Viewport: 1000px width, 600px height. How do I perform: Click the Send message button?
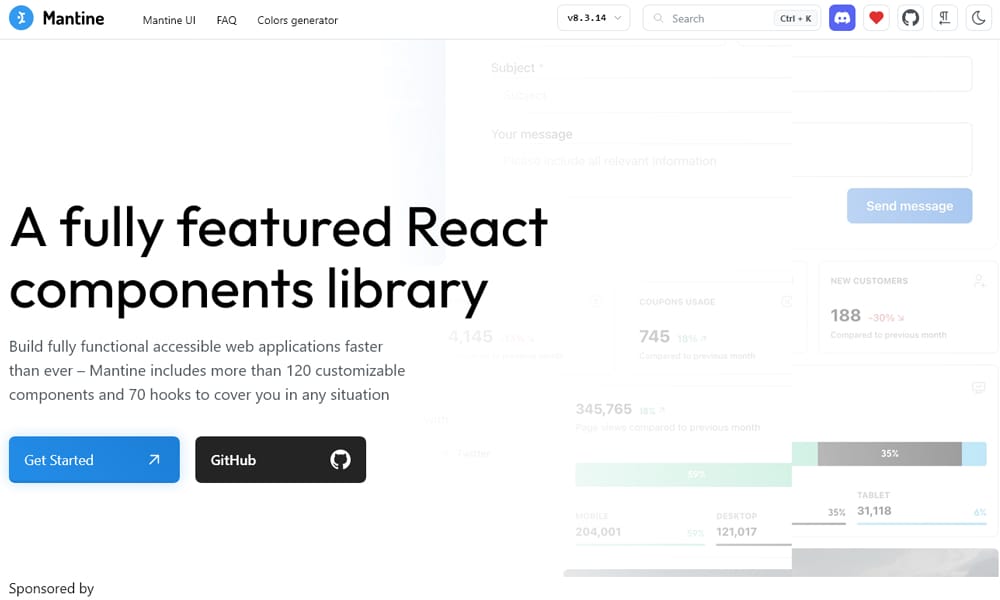pos(909,206)
